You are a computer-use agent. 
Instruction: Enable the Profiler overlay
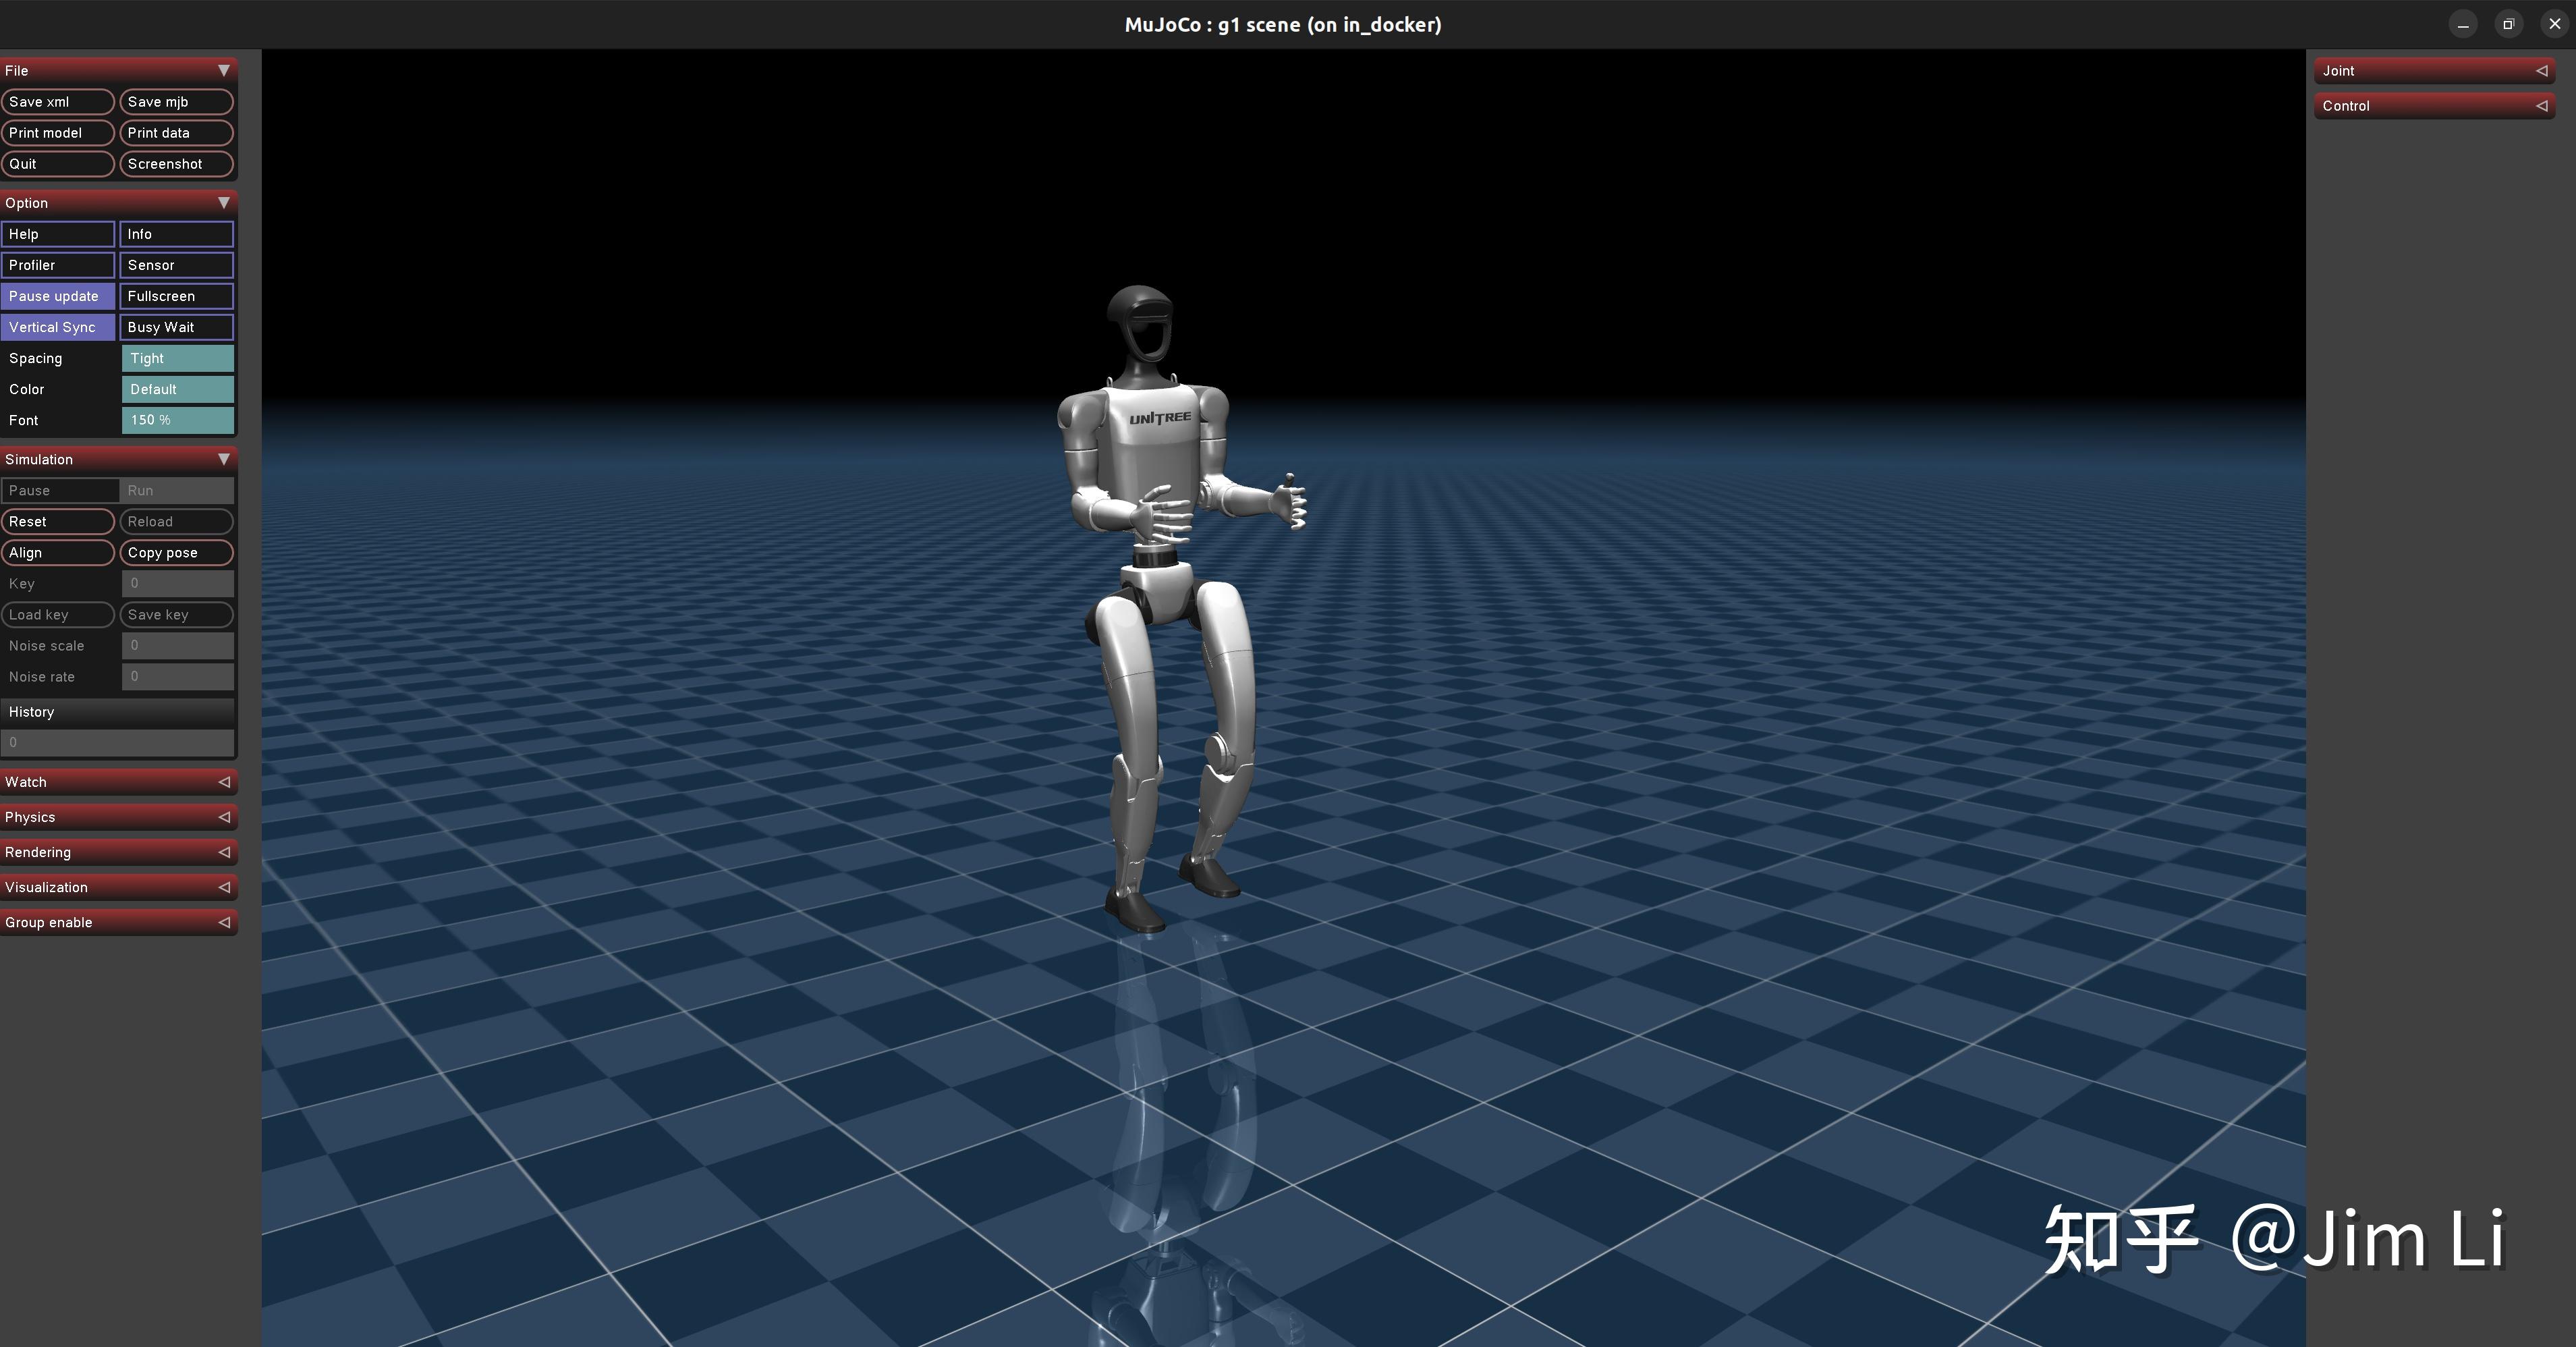click(58, 265)
